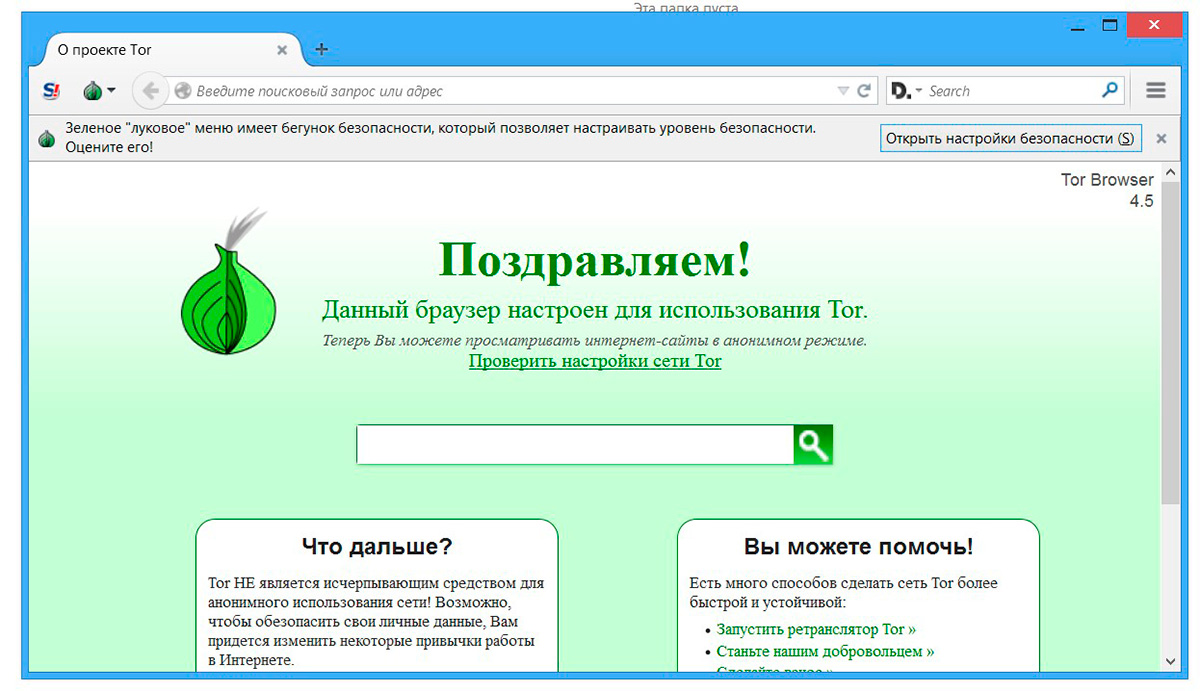This screenshot has height=691, width=1200.
Task: Expand the address bar history dropdown
Action: coord(843,90)
